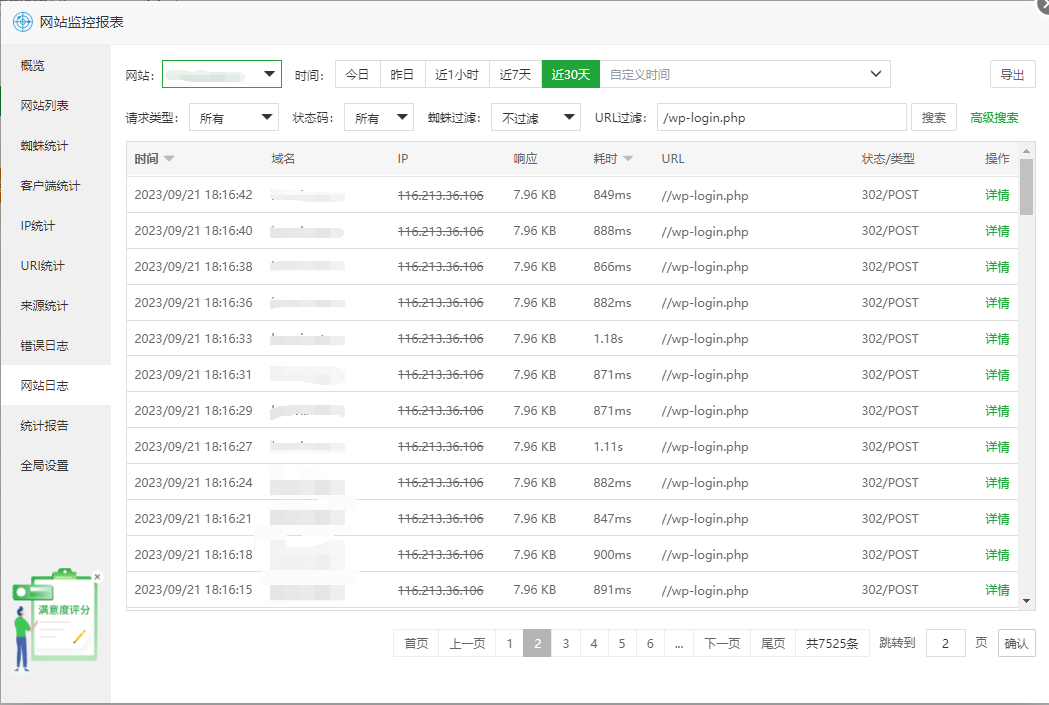The height and width of the screenshot is (705, 1049).
Task: View 详情 for the 18:16:29 request
Action: (997, 411)
